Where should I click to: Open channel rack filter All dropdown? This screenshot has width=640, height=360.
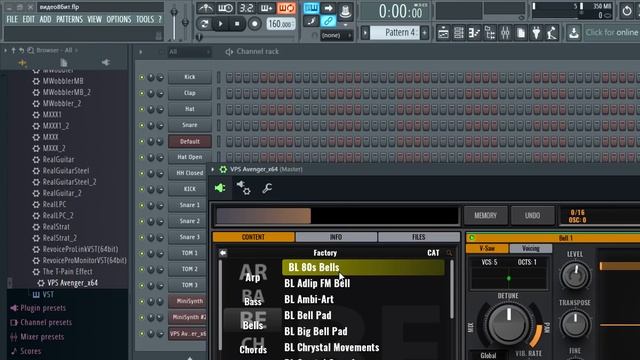pyautogui.click(x=189, y=52)
